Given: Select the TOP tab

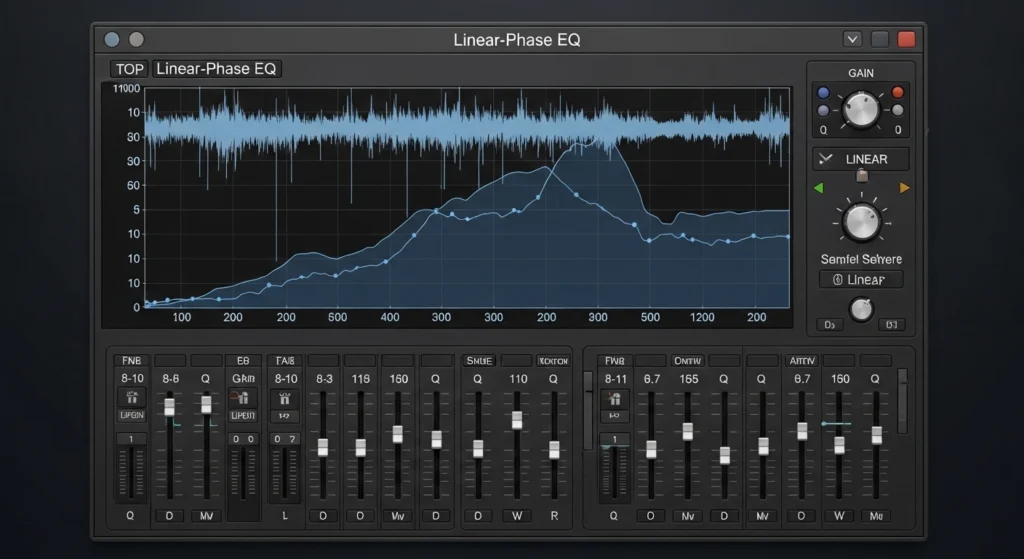Looking at the screenshot, I should [129, 69].
